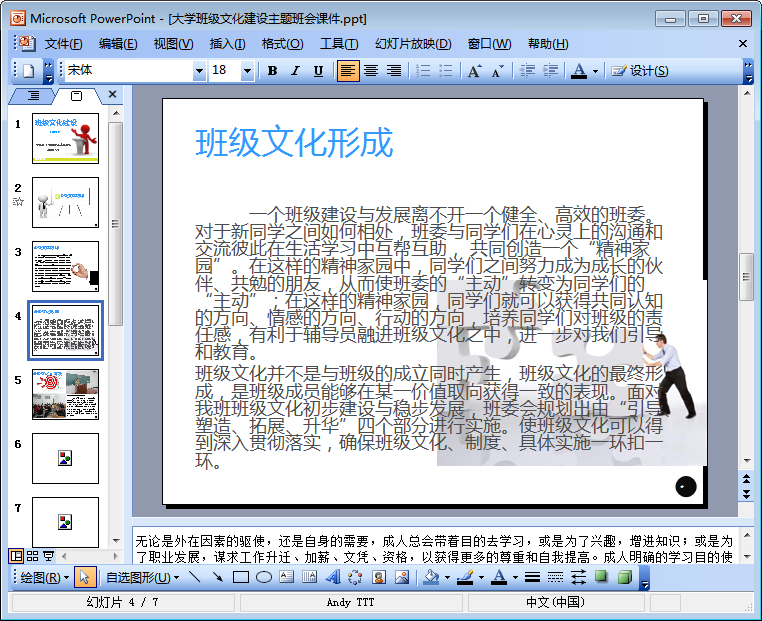The image size is (762, 621).
Task: Apply Line Color brush
Action: [465, 577]
